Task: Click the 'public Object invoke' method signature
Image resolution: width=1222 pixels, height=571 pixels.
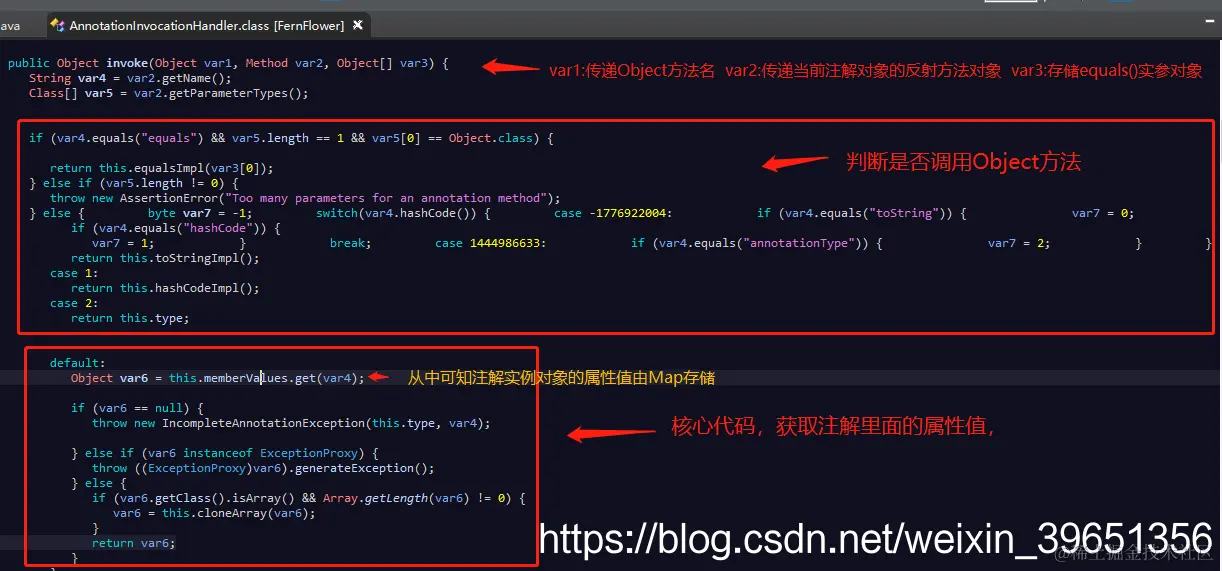Action: [x=228, y=63]
